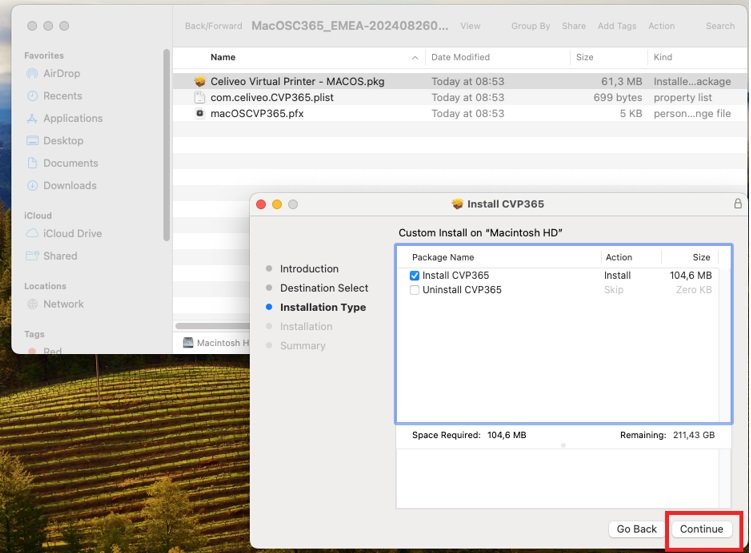Click Back/Forward in the Finder toolbar
This screenshot has height=553, width=751.
coord(214,26)
